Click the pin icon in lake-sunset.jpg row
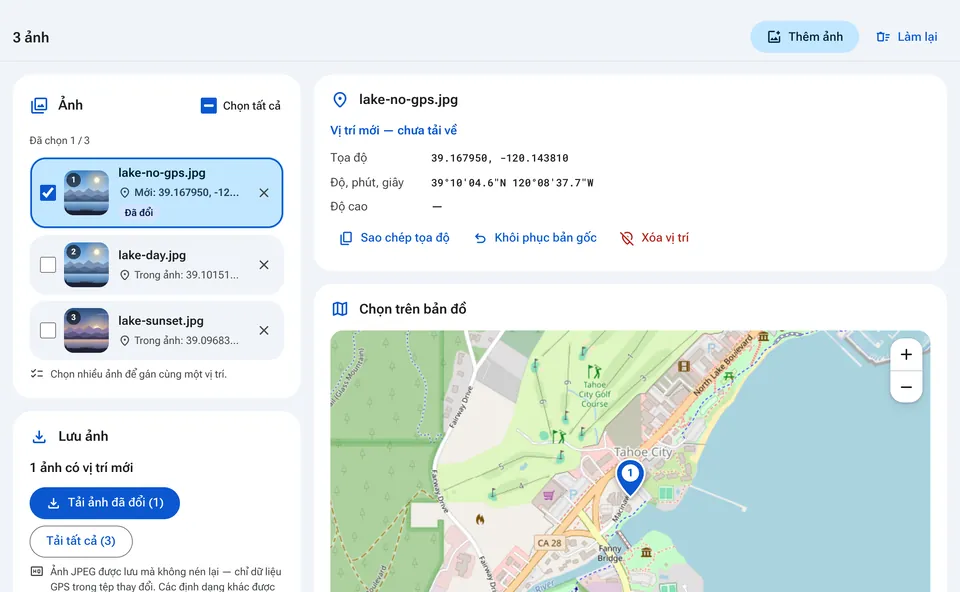This screenshot has height=592, width=960. (124, 341)
